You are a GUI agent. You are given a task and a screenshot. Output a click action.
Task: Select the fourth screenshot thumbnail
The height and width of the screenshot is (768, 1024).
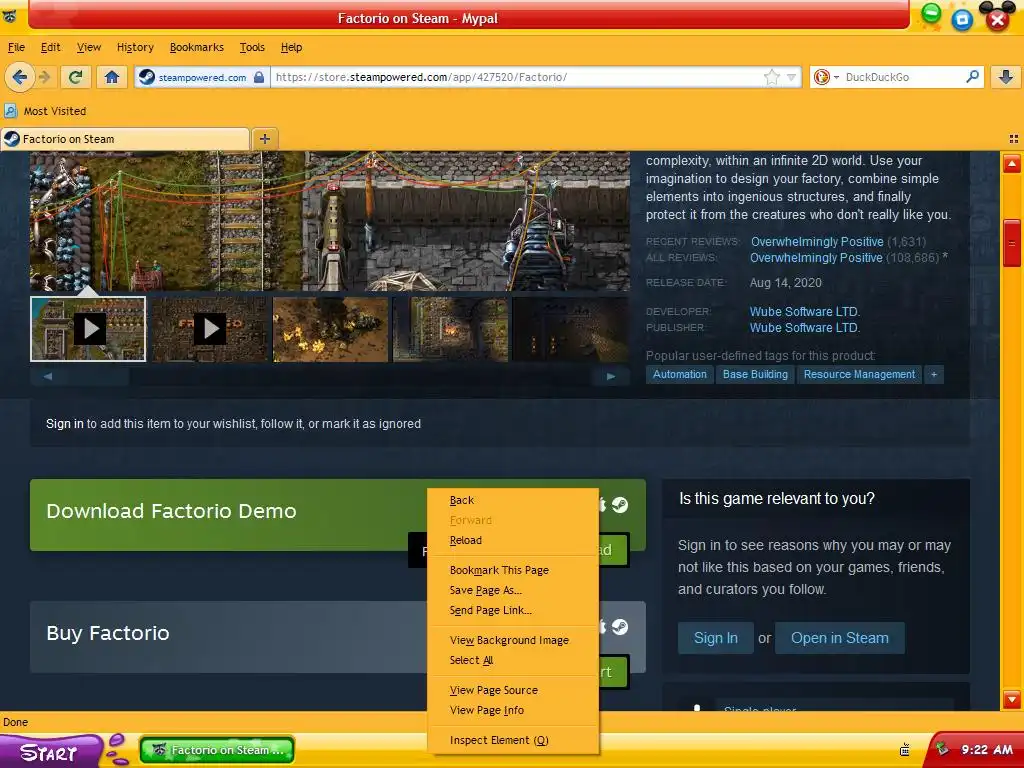(451, 328)
